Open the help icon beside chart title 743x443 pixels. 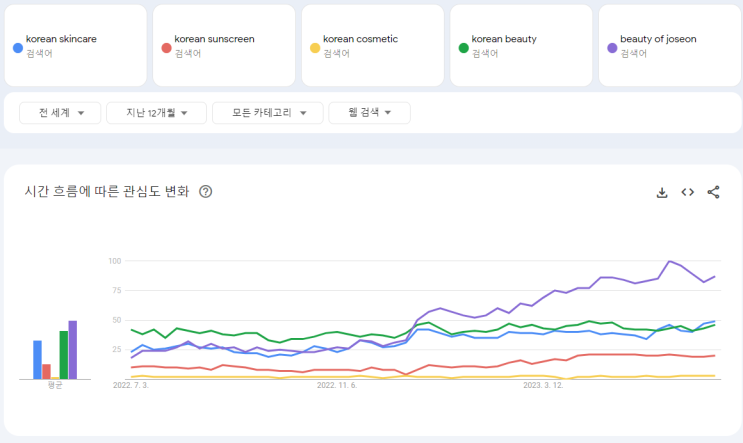coord(206,192)
